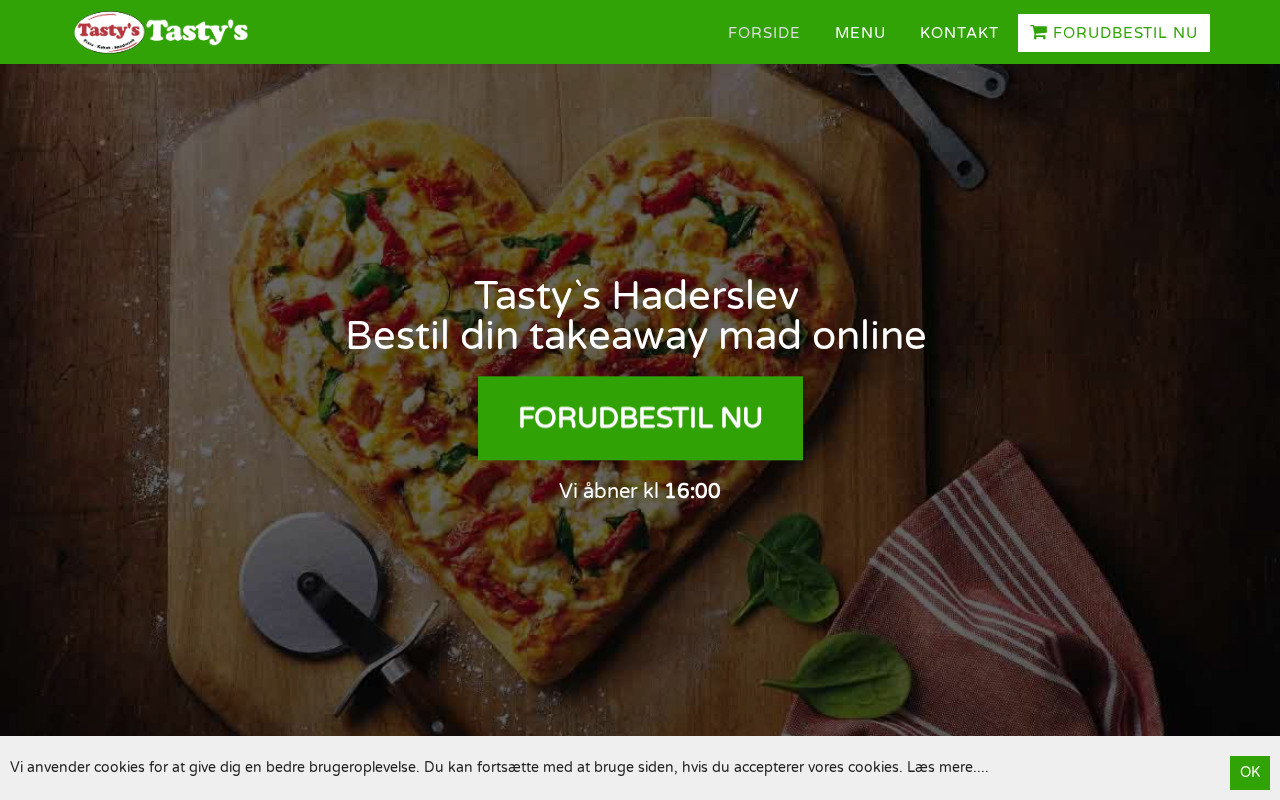The width and height of the screenshot is (1280, 800).
Task: Click the Tasty`s Haderslev heading
Action: pos(636,296)
